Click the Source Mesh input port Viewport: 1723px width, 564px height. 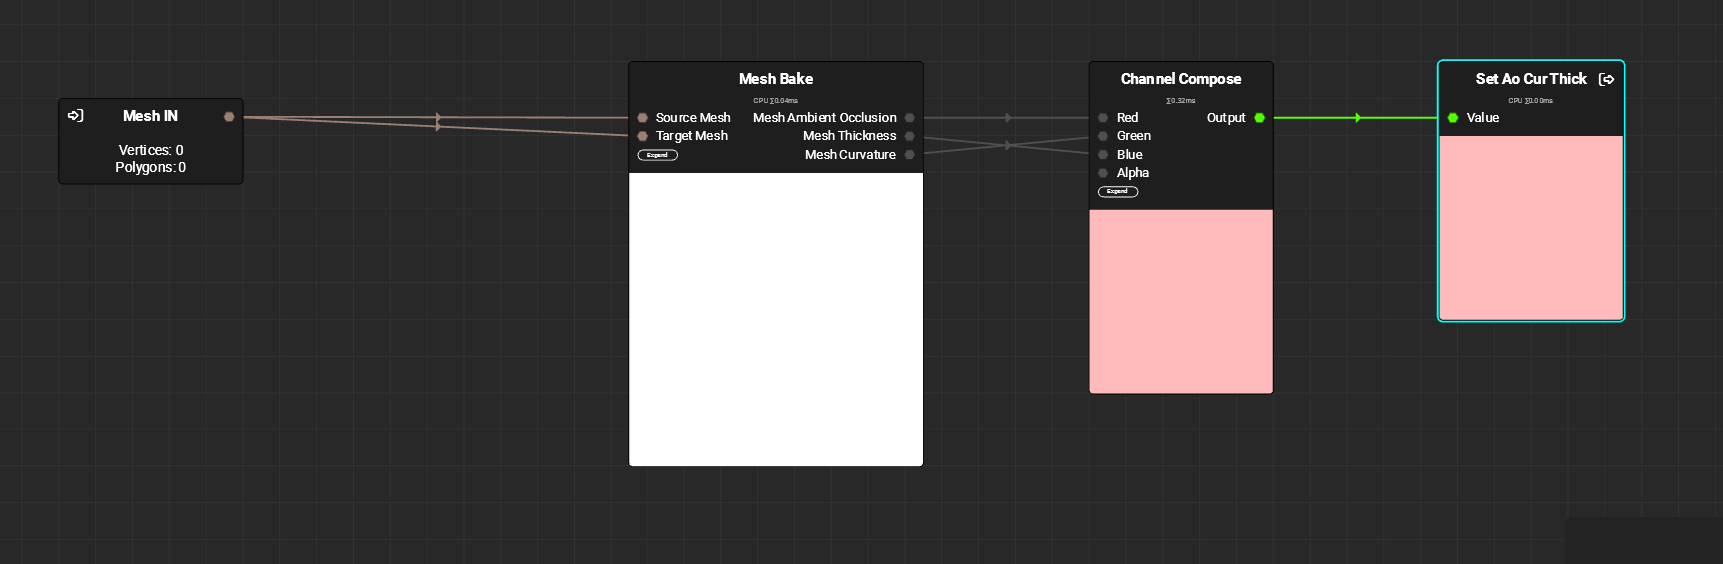point(642,118)
